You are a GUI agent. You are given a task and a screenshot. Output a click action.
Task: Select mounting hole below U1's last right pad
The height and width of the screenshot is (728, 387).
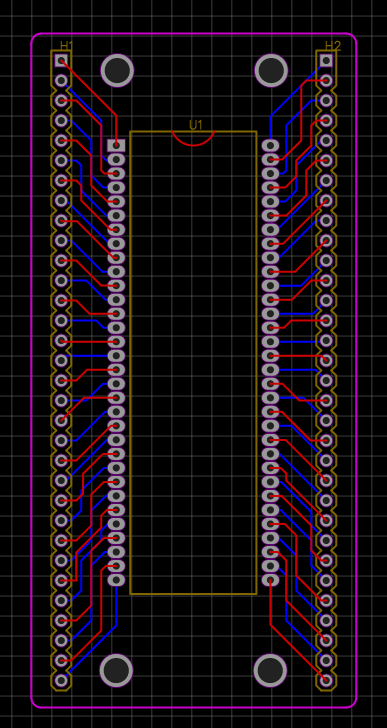pos(271,670)
